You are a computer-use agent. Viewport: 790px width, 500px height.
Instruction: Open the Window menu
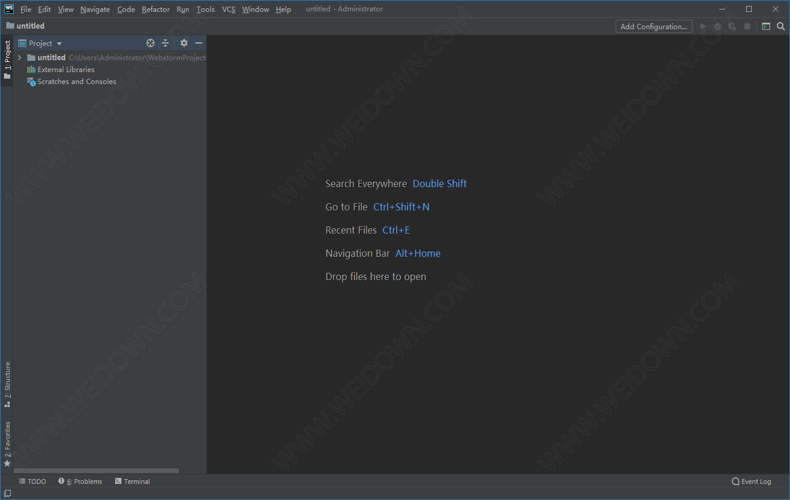tap(255, 9)
